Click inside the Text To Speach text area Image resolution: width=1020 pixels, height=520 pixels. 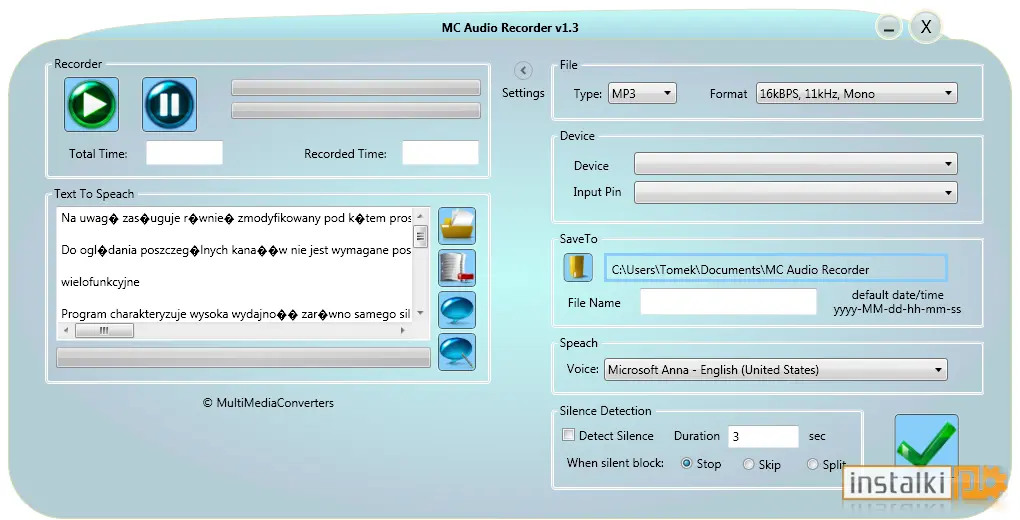click(x=235, y=266)
